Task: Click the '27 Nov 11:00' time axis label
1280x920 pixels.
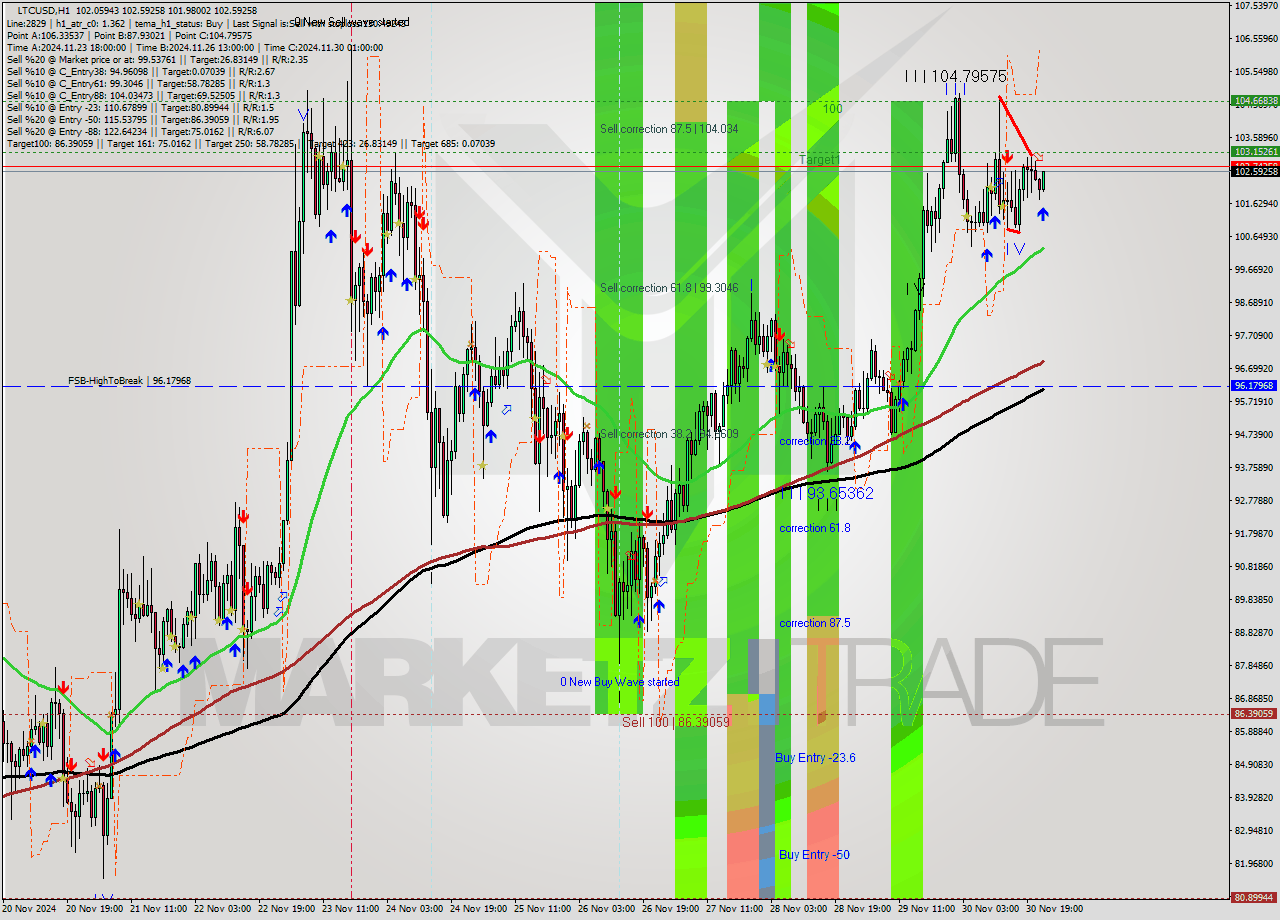Action: pyautogui.click(x=736, y=910)
